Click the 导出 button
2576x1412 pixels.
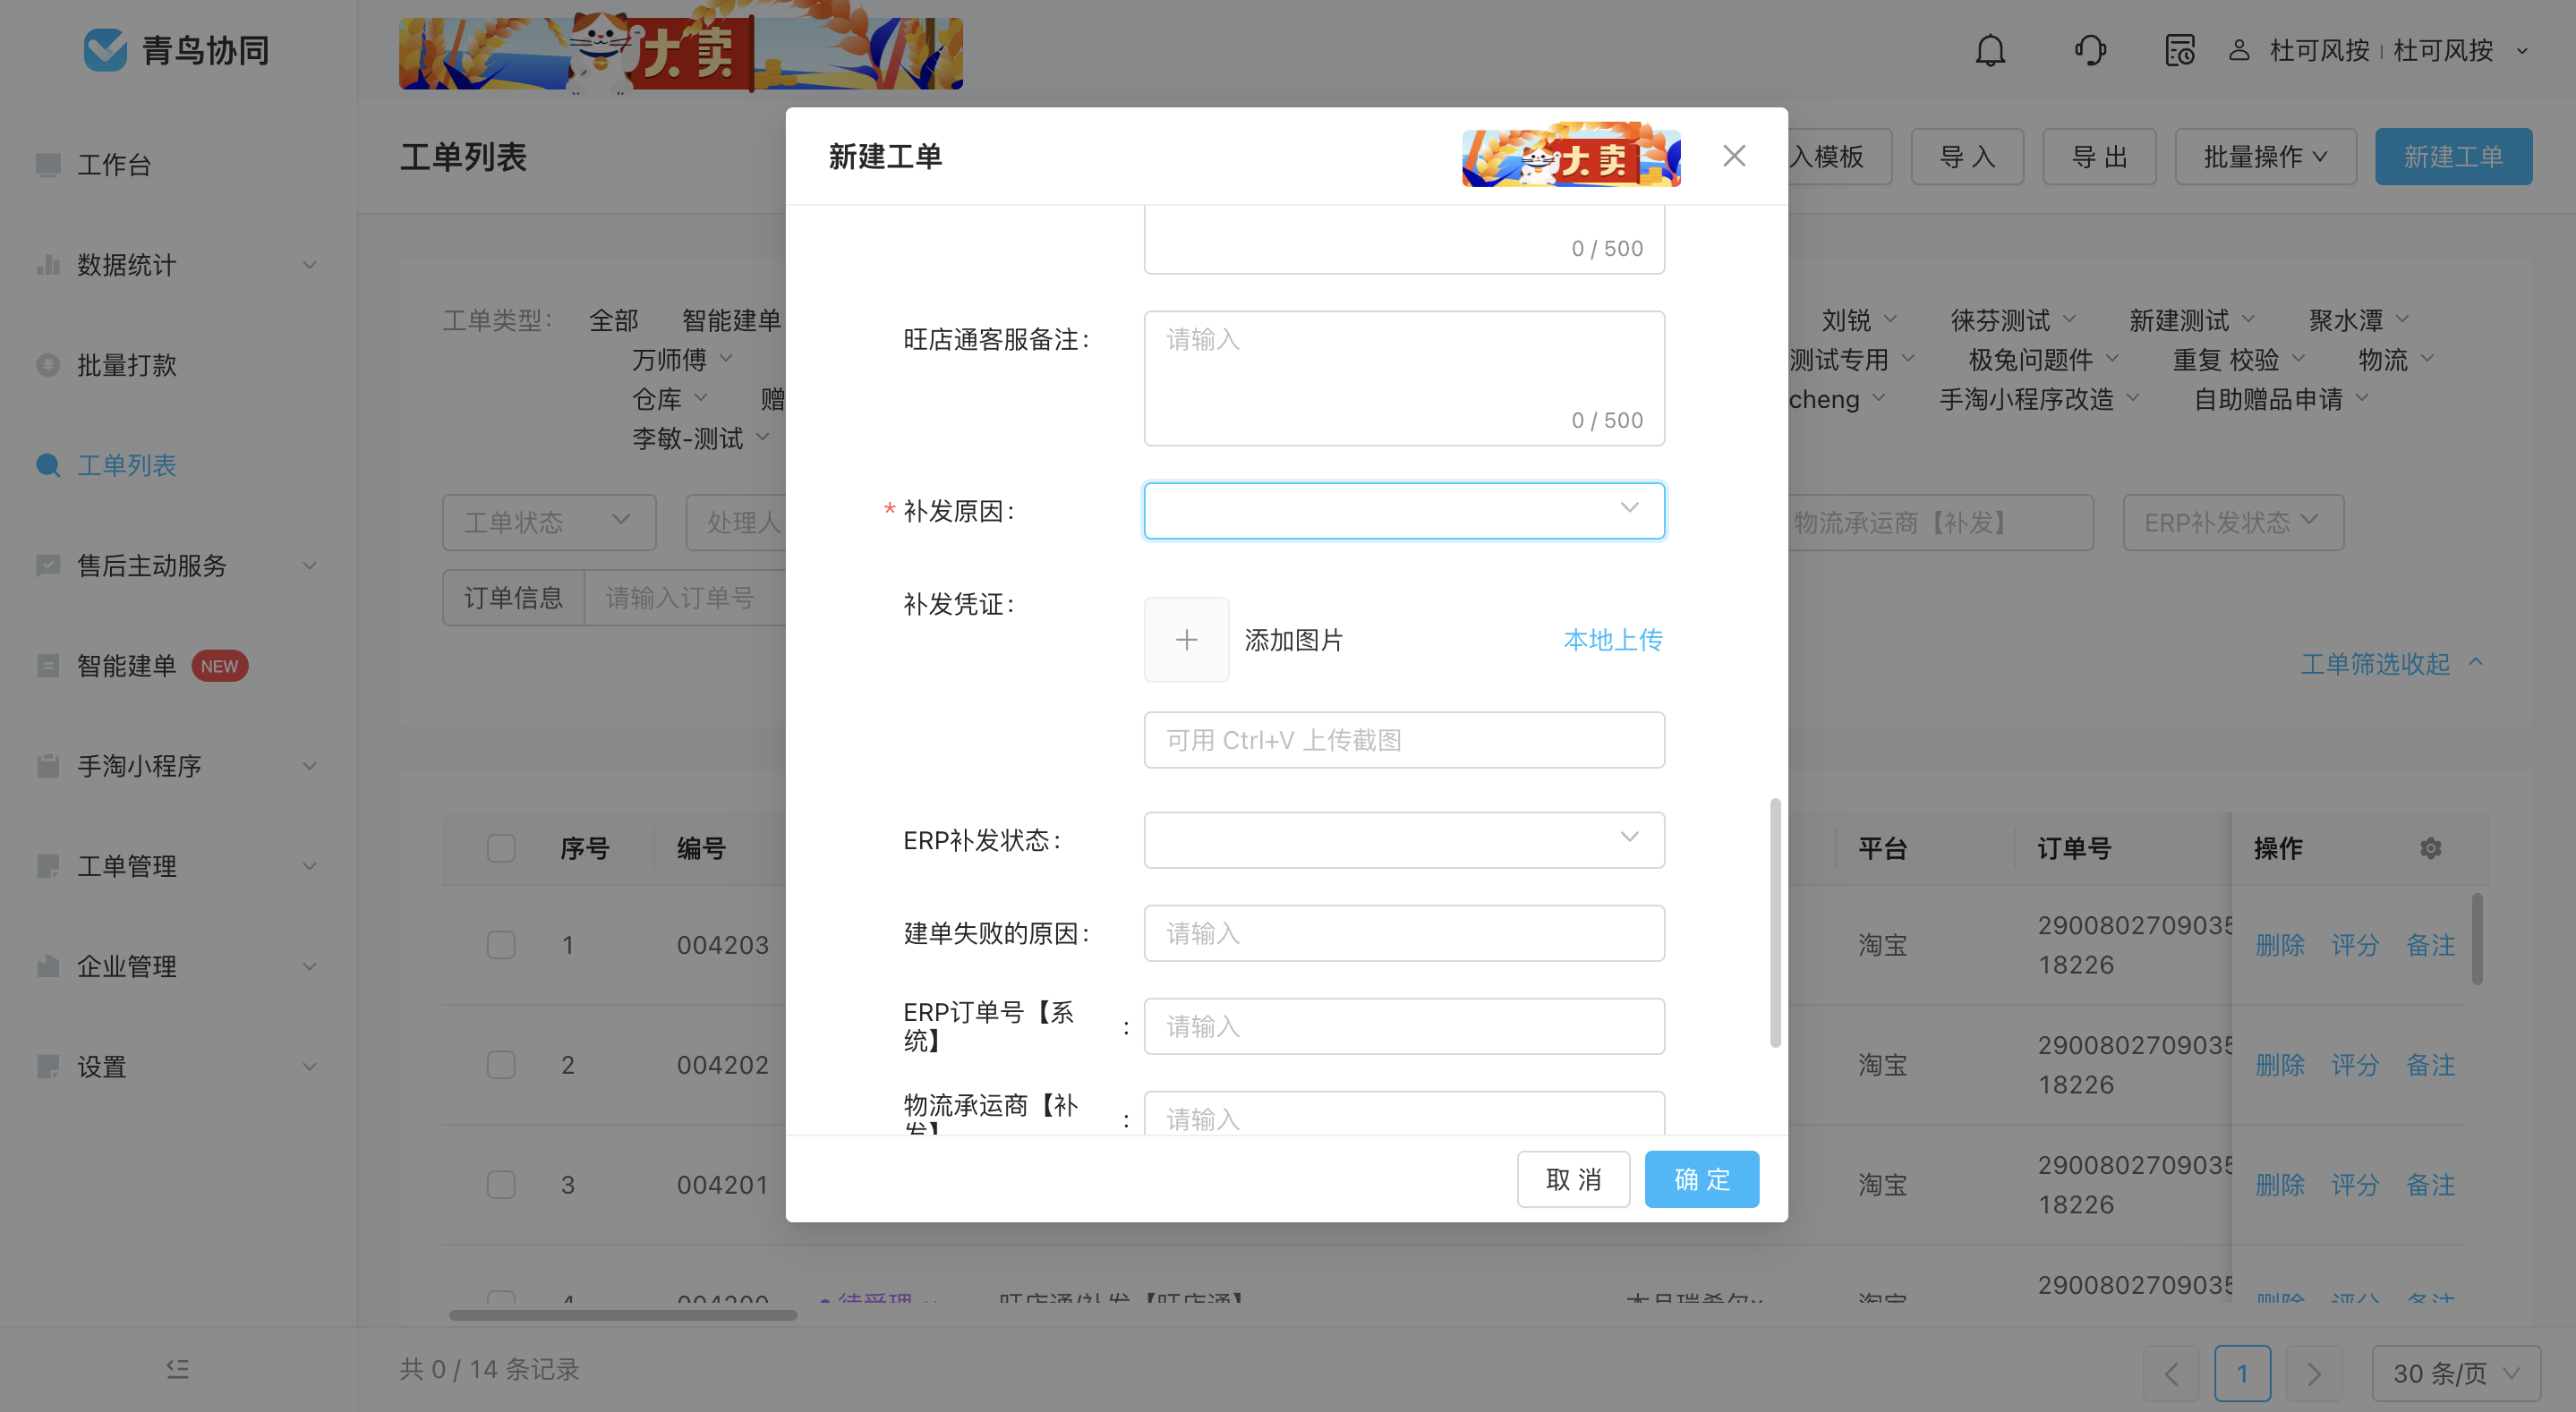coord(2099,156)
